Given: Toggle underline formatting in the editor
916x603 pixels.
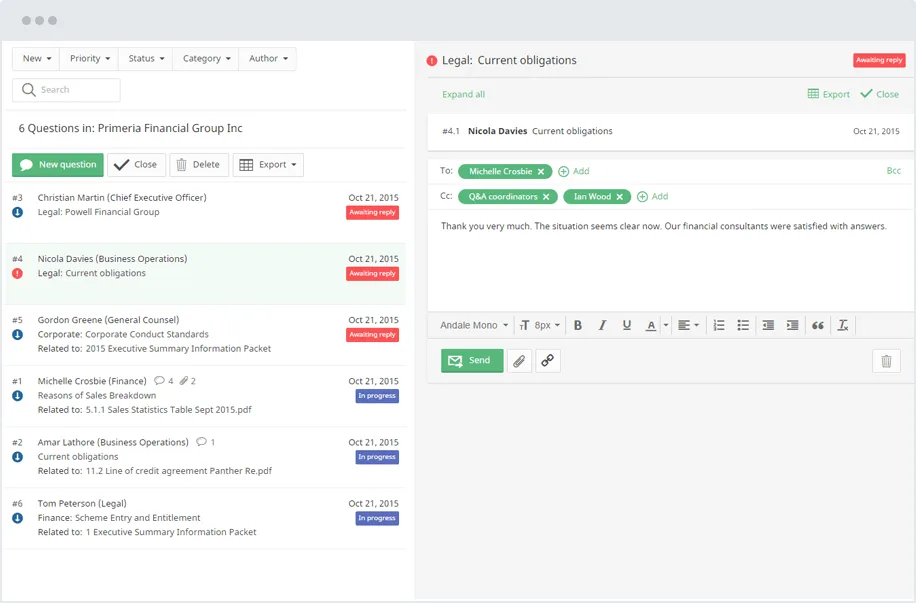Looking at the screenshot, I should pyautogui.click(x=627, y=324).
